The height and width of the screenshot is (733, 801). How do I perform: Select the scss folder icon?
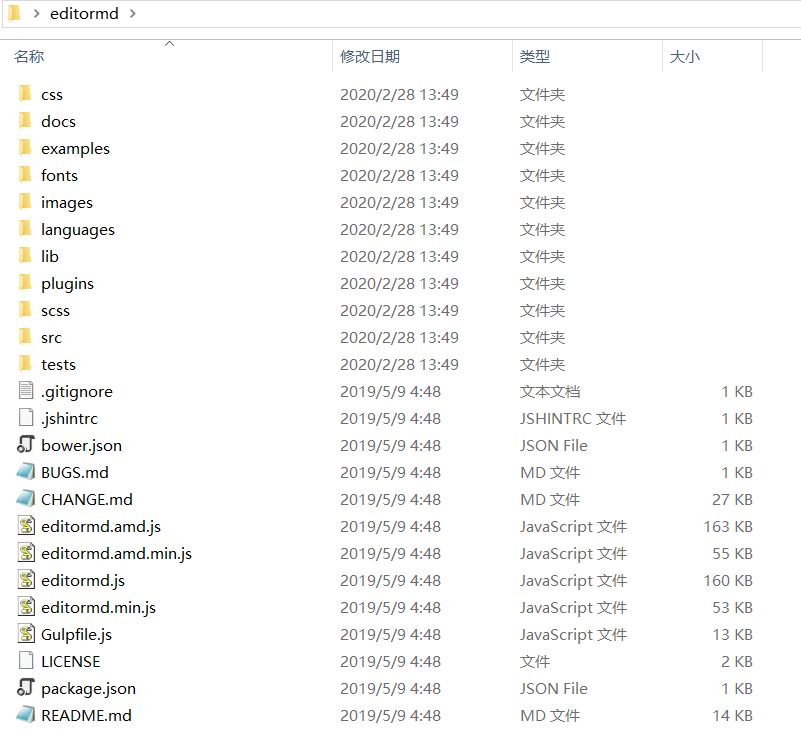pyautogui.click(x=25, y=310)
